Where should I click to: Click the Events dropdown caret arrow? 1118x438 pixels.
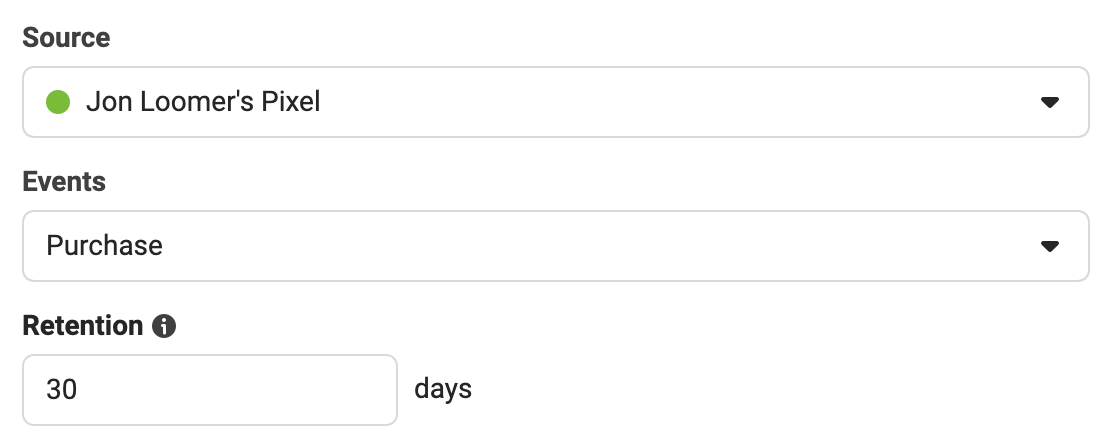click(1049, 246)
